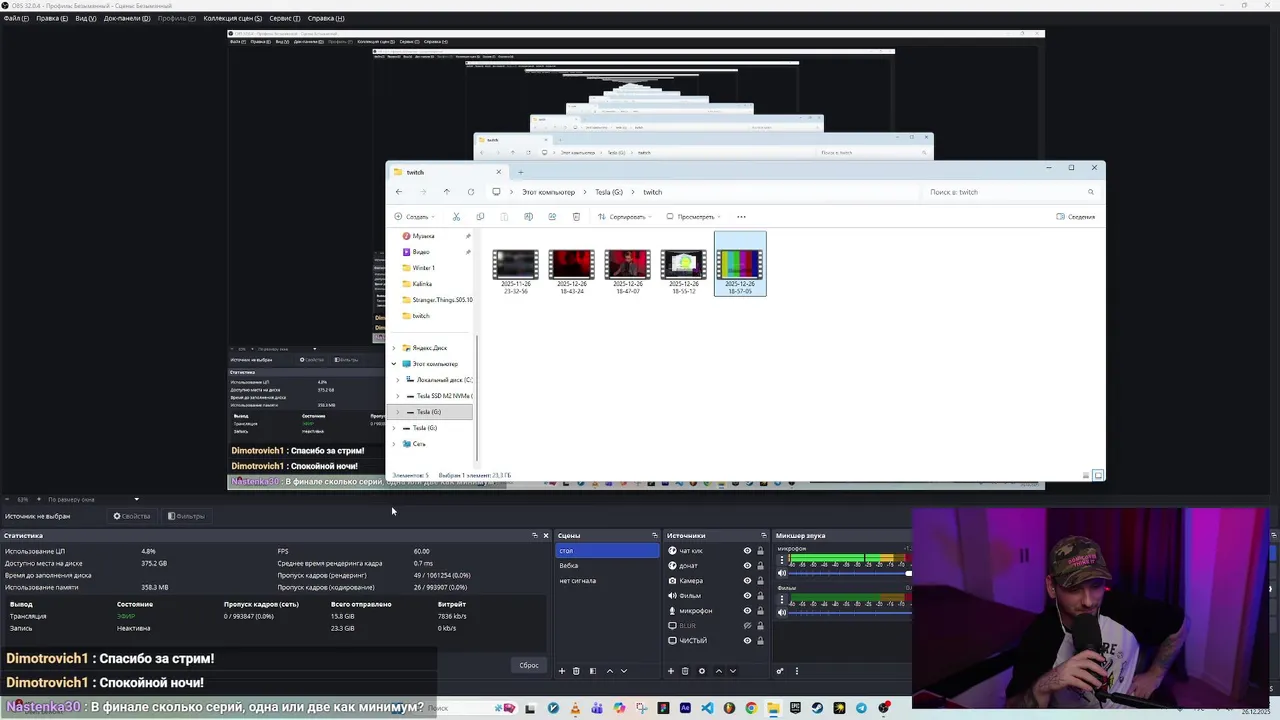The width and height of the screenshot is (1280, 720).
Task: Hide the Камера source
Action: (747, 581)
